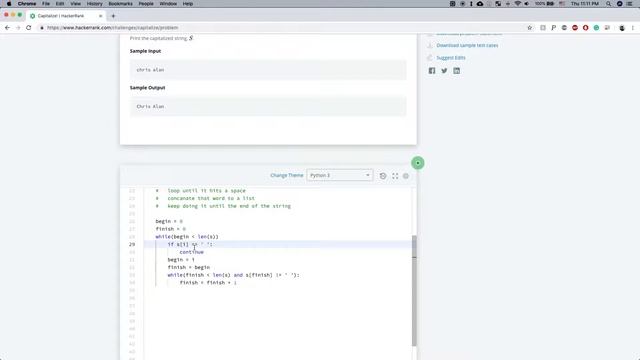
Task: Click Download sample test cases link
Action: [x=467, y=45]
